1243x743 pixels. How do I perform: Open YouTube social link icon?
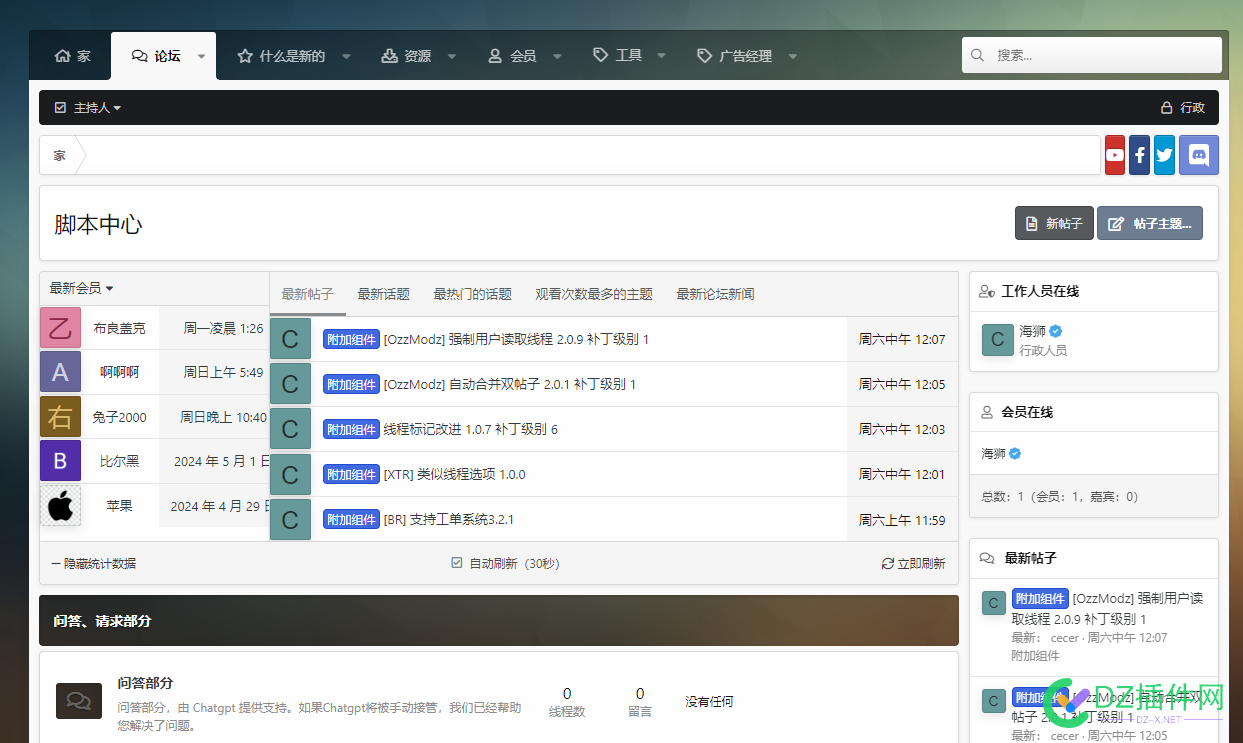pyautogui.click(x=1114, y=155)
